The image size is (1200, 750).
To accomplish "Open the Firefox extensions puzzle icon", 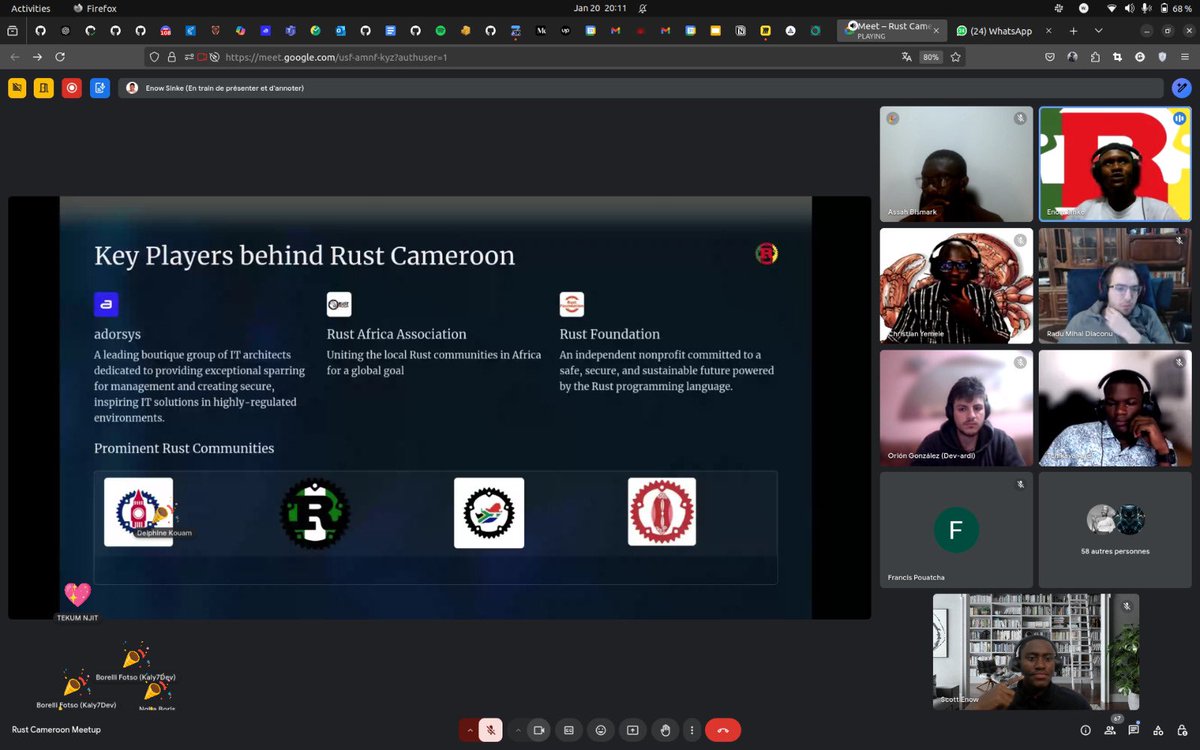I will (1095, 57).
